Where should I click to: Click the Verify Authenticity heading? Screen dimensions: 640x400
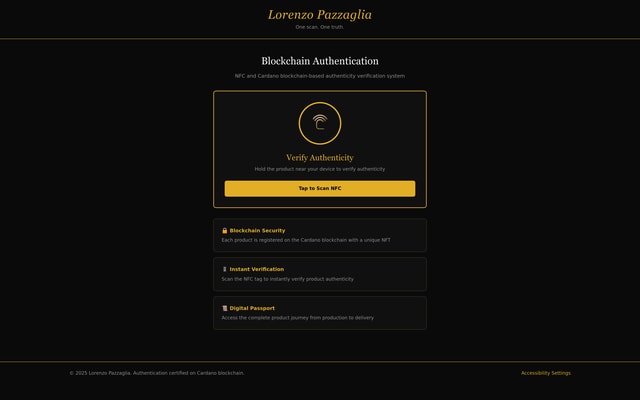click(320, 158)
